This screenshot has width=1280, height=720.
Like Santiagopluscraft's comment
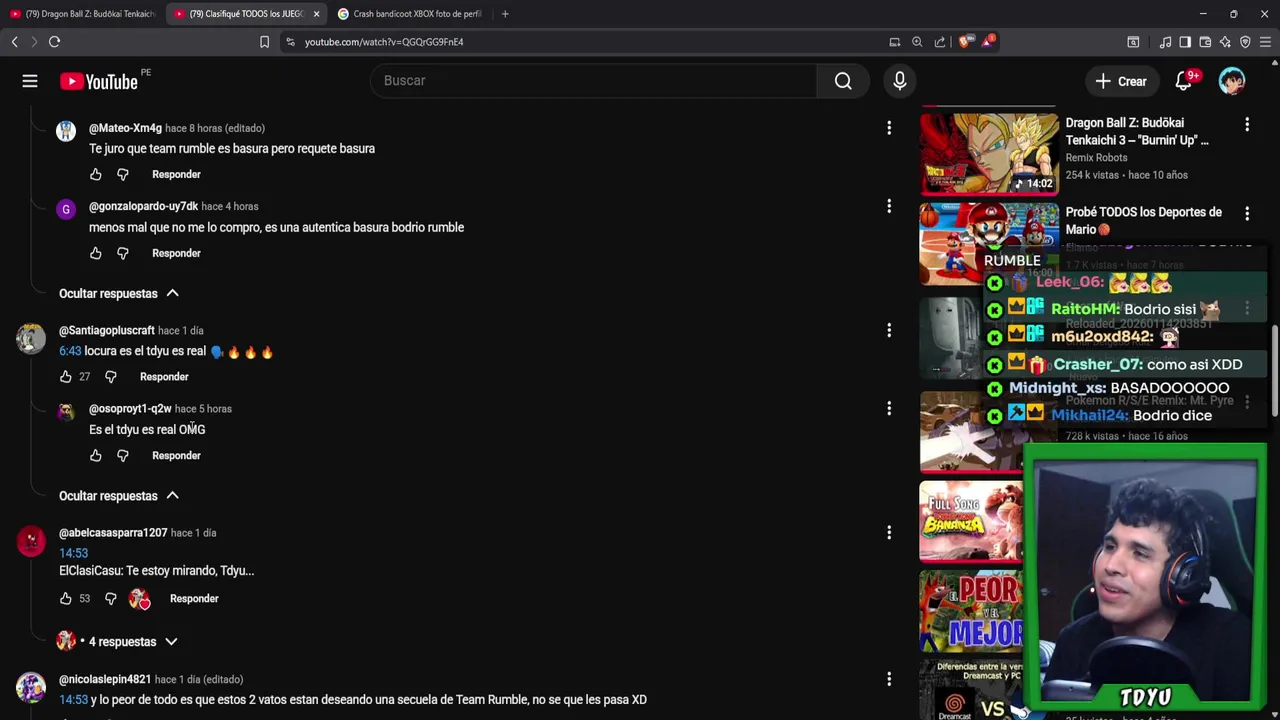point(66,377)
